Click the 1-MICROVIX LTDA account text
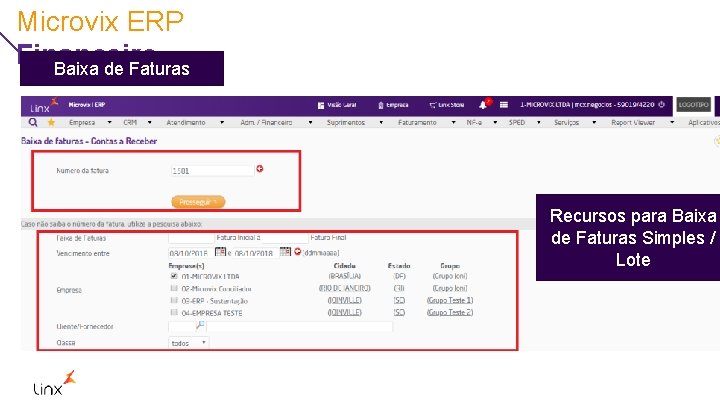Image resolution: width=720 pixels, height=405 pixels. pos(587,105)
